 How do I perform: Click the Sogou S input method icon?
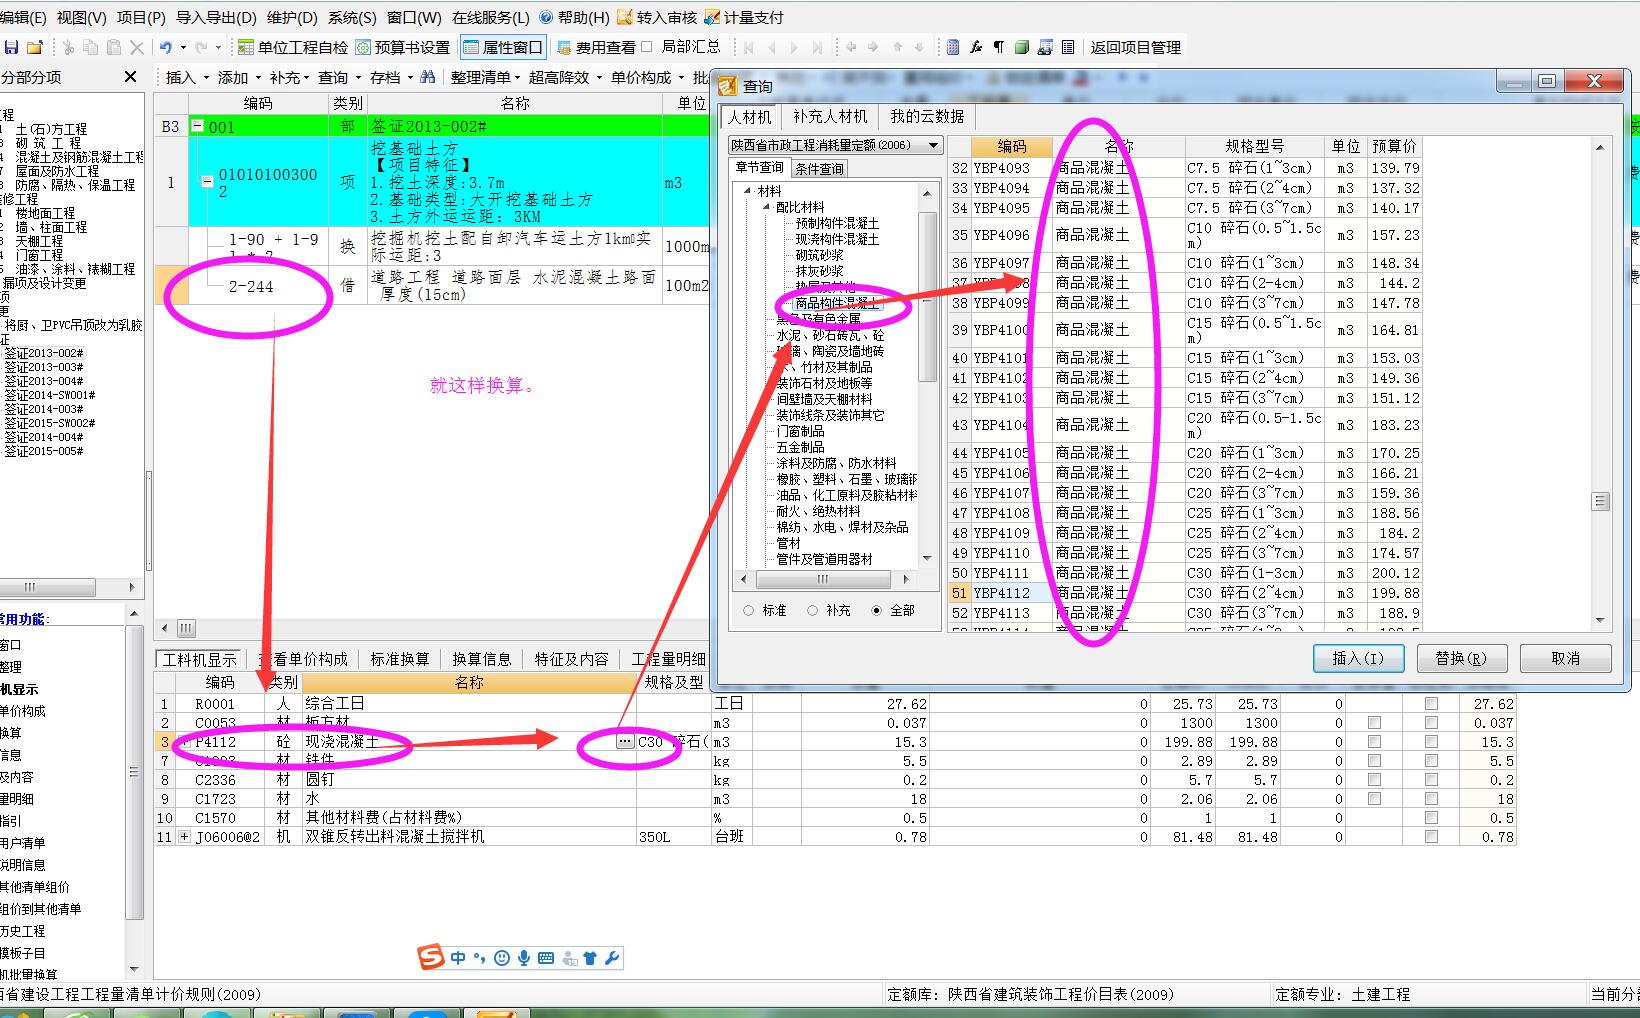pos(431,957)
